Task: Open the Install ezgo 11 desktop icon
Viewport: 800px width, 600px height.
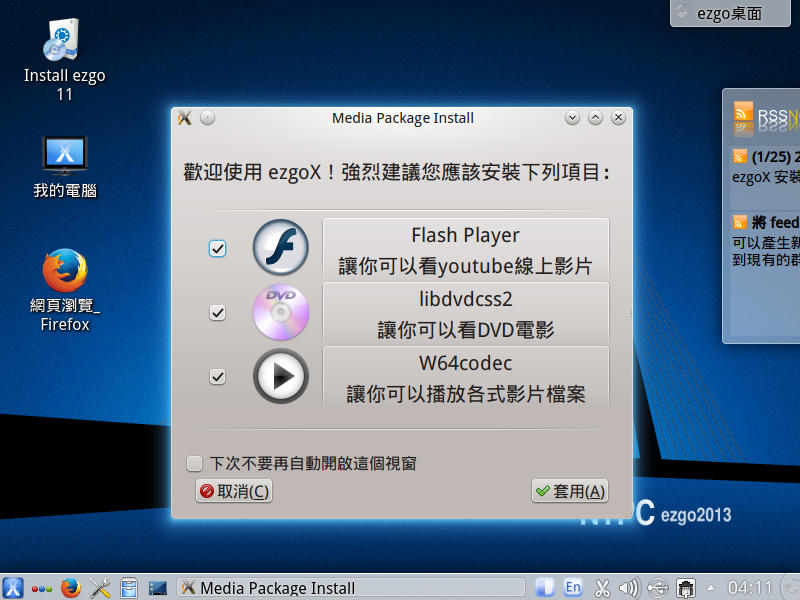Action: tap(64, 60)
